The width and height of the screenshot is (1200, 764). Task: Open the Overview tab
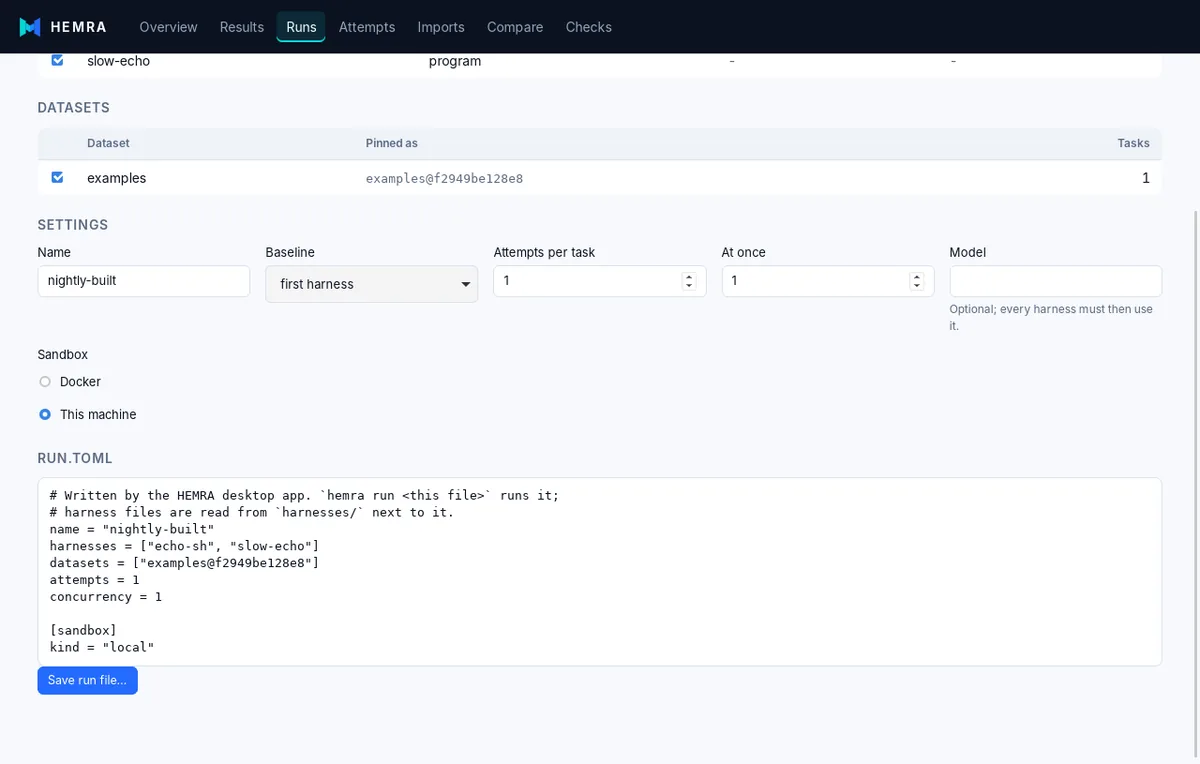(x=168, y=27)
